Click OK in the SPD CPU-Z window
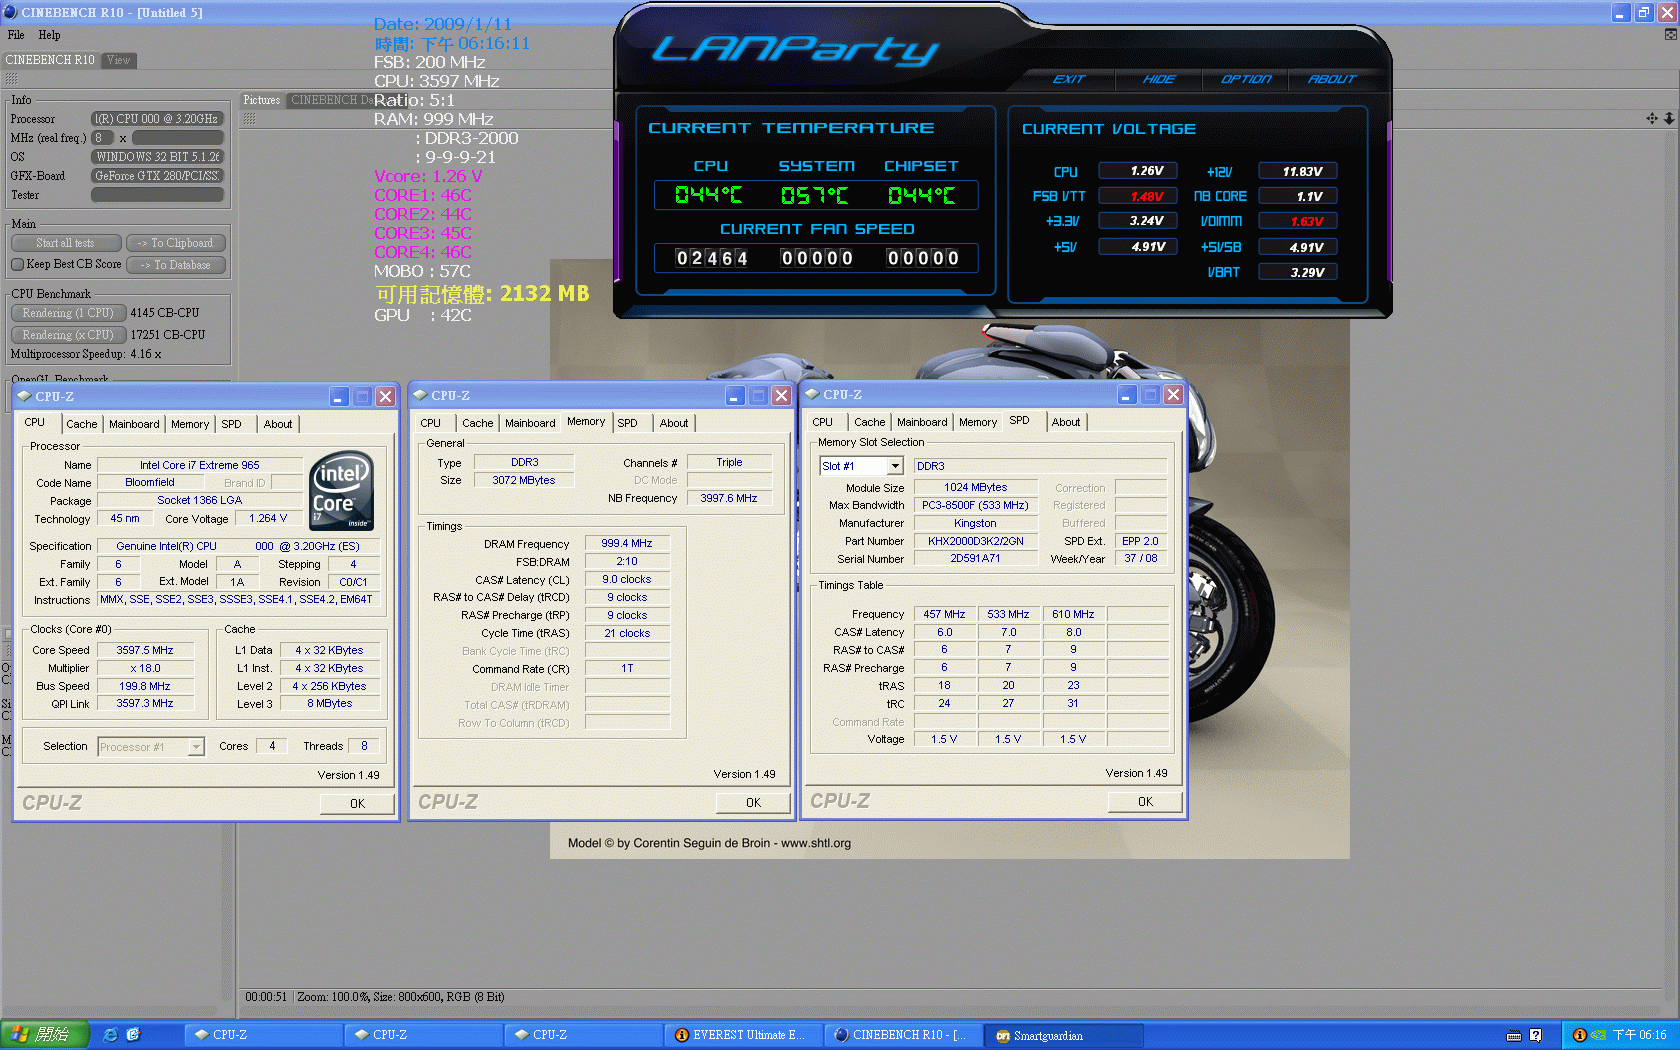The width and height of the screenshot is (1680, 1050). [x=1145, y=802]
